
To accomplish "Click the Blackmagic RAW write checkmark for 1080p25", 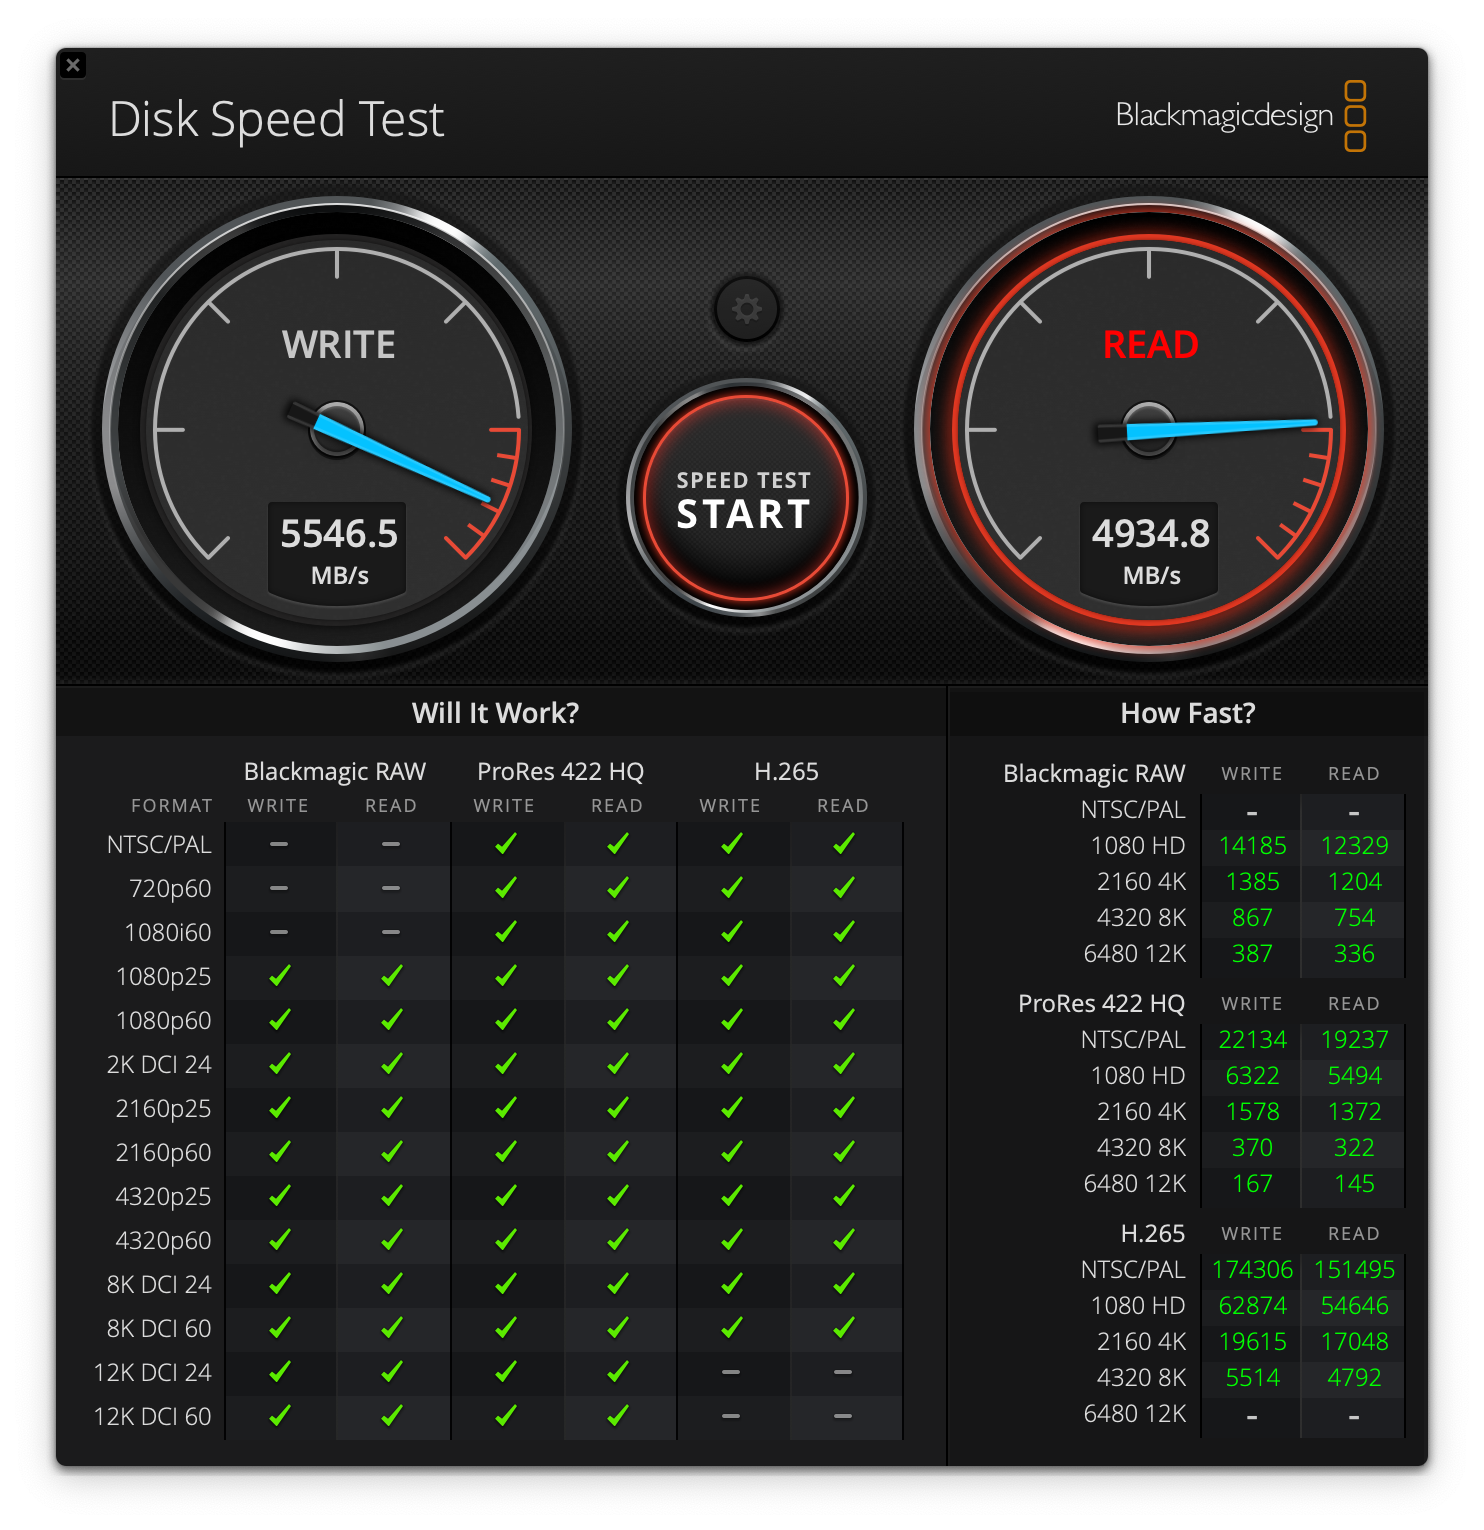I will click(280, 976).
